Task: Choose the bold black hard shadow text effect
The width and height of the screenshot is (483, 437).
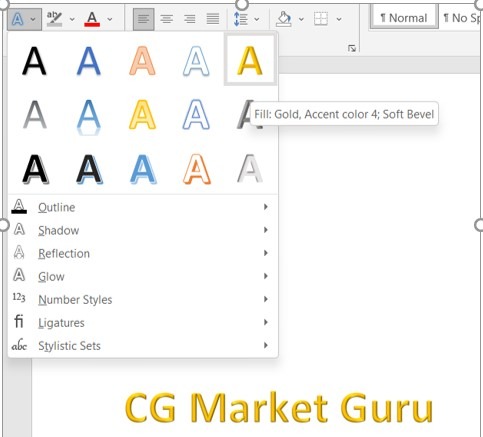Action: tap(36, 169)
